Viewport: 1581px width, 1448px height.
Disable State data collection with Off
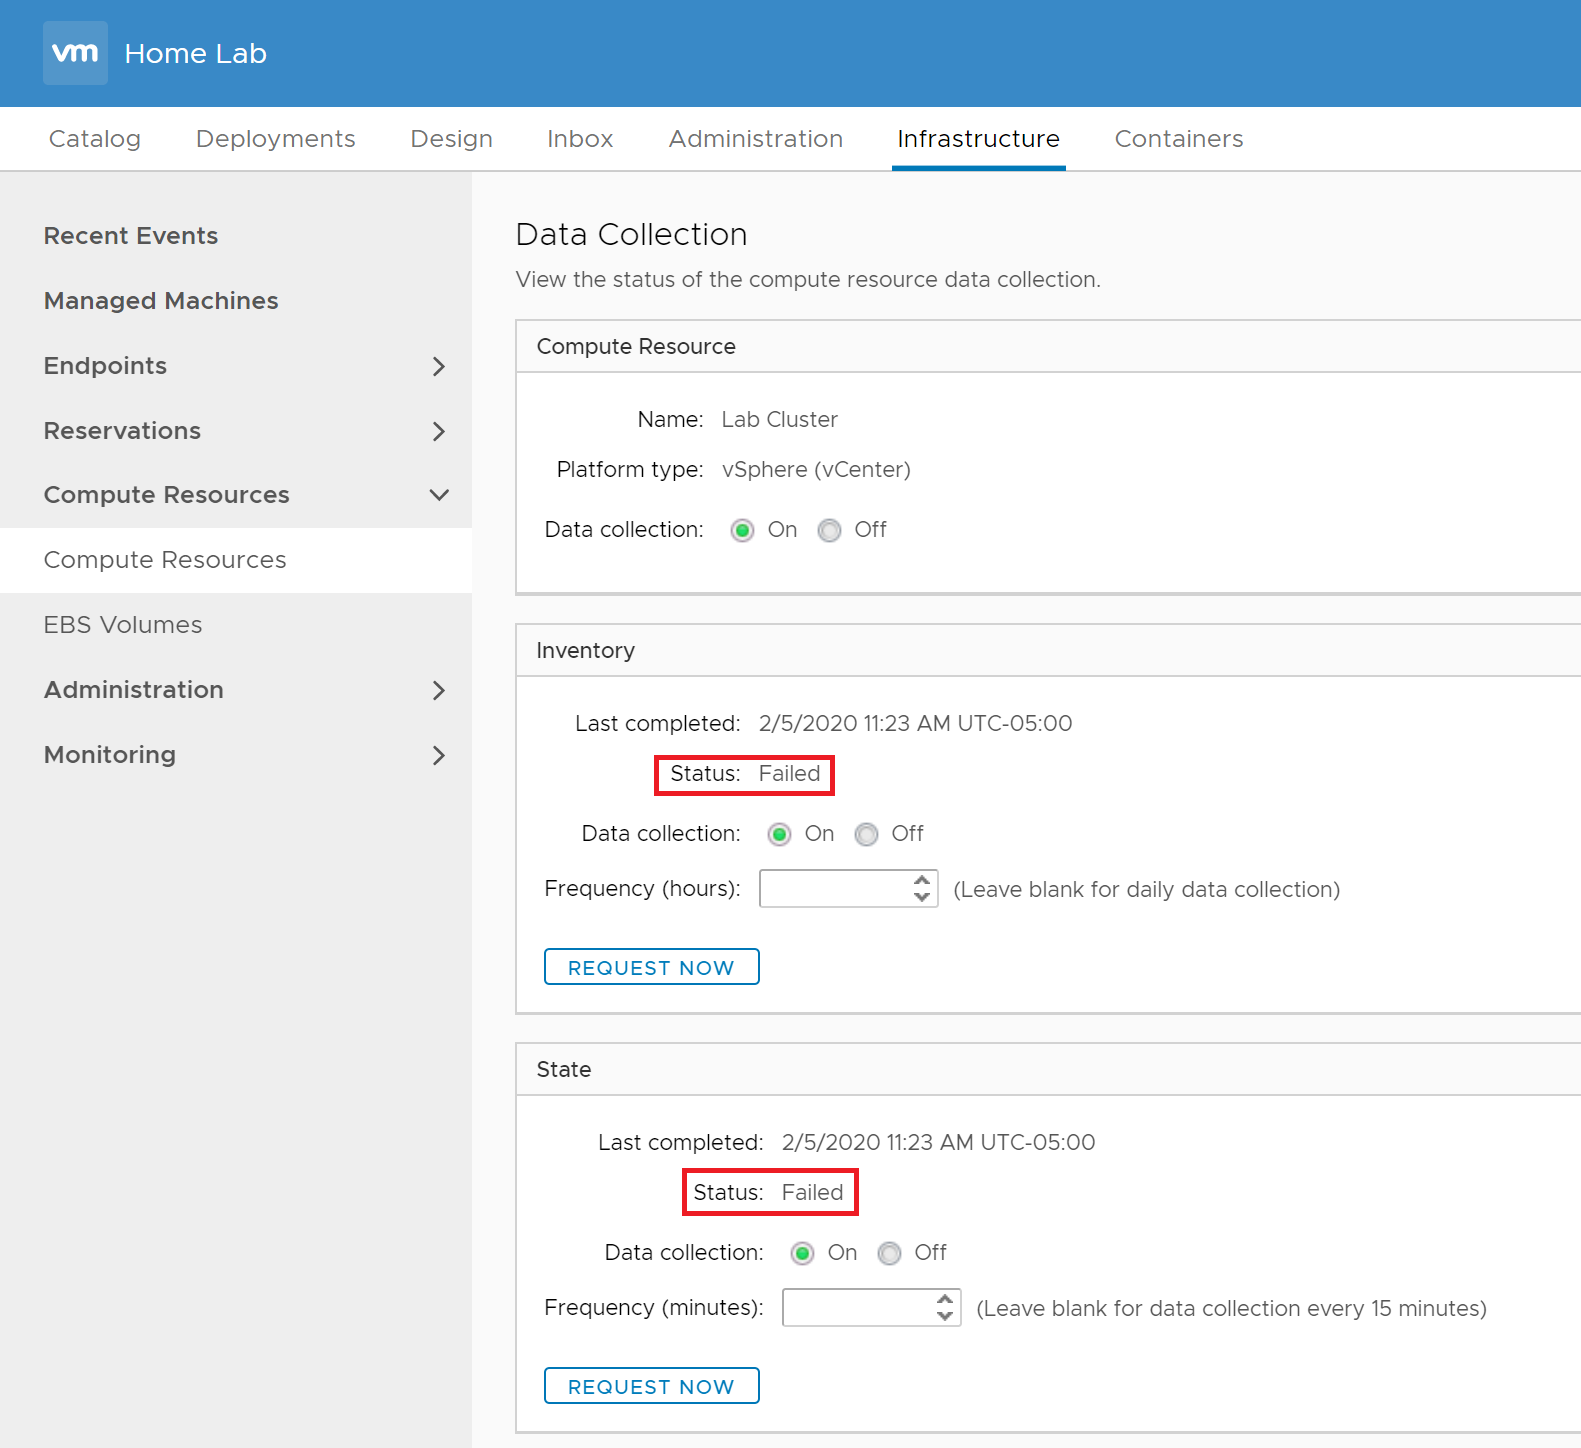pyautogui.click(x=890, y=1253)
